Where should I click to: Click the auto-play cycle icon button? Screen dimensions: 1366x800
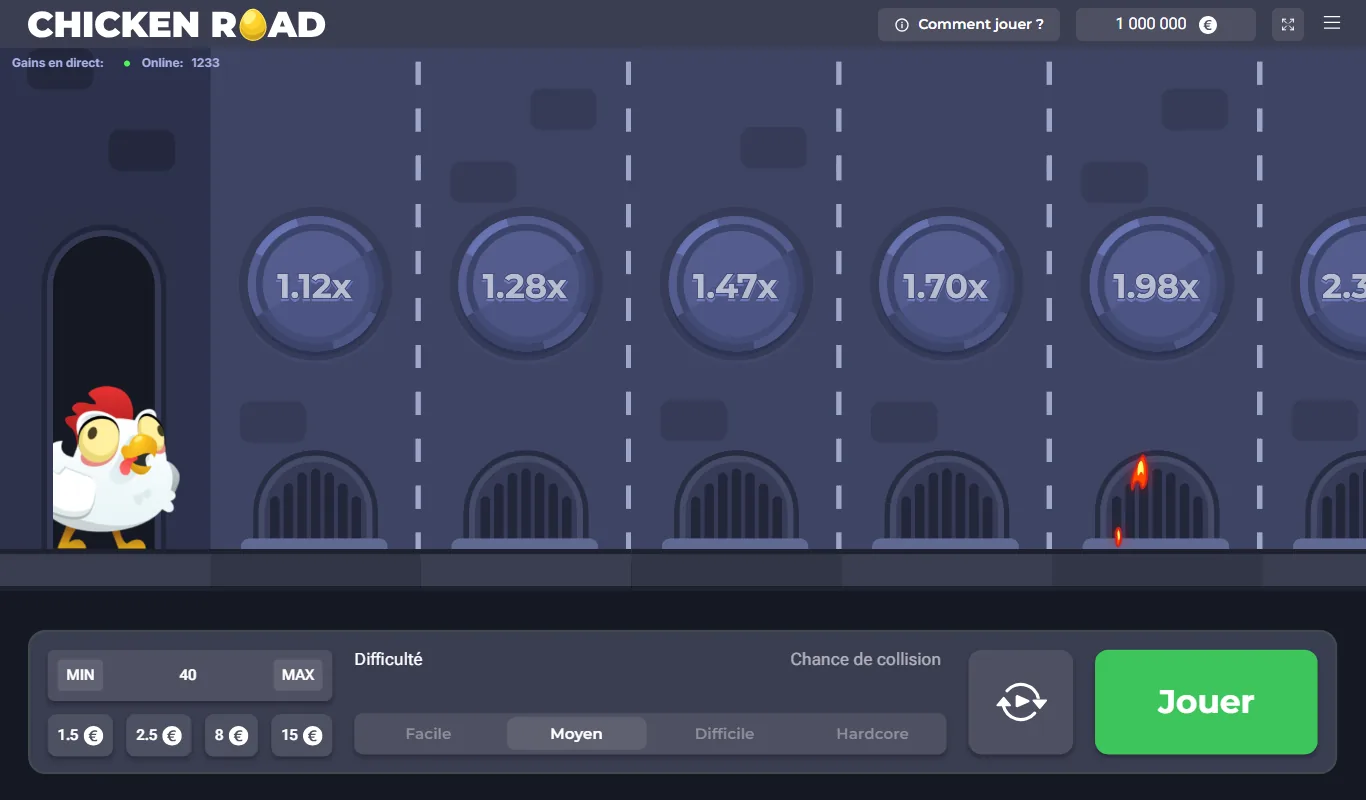click(1021, 702)
